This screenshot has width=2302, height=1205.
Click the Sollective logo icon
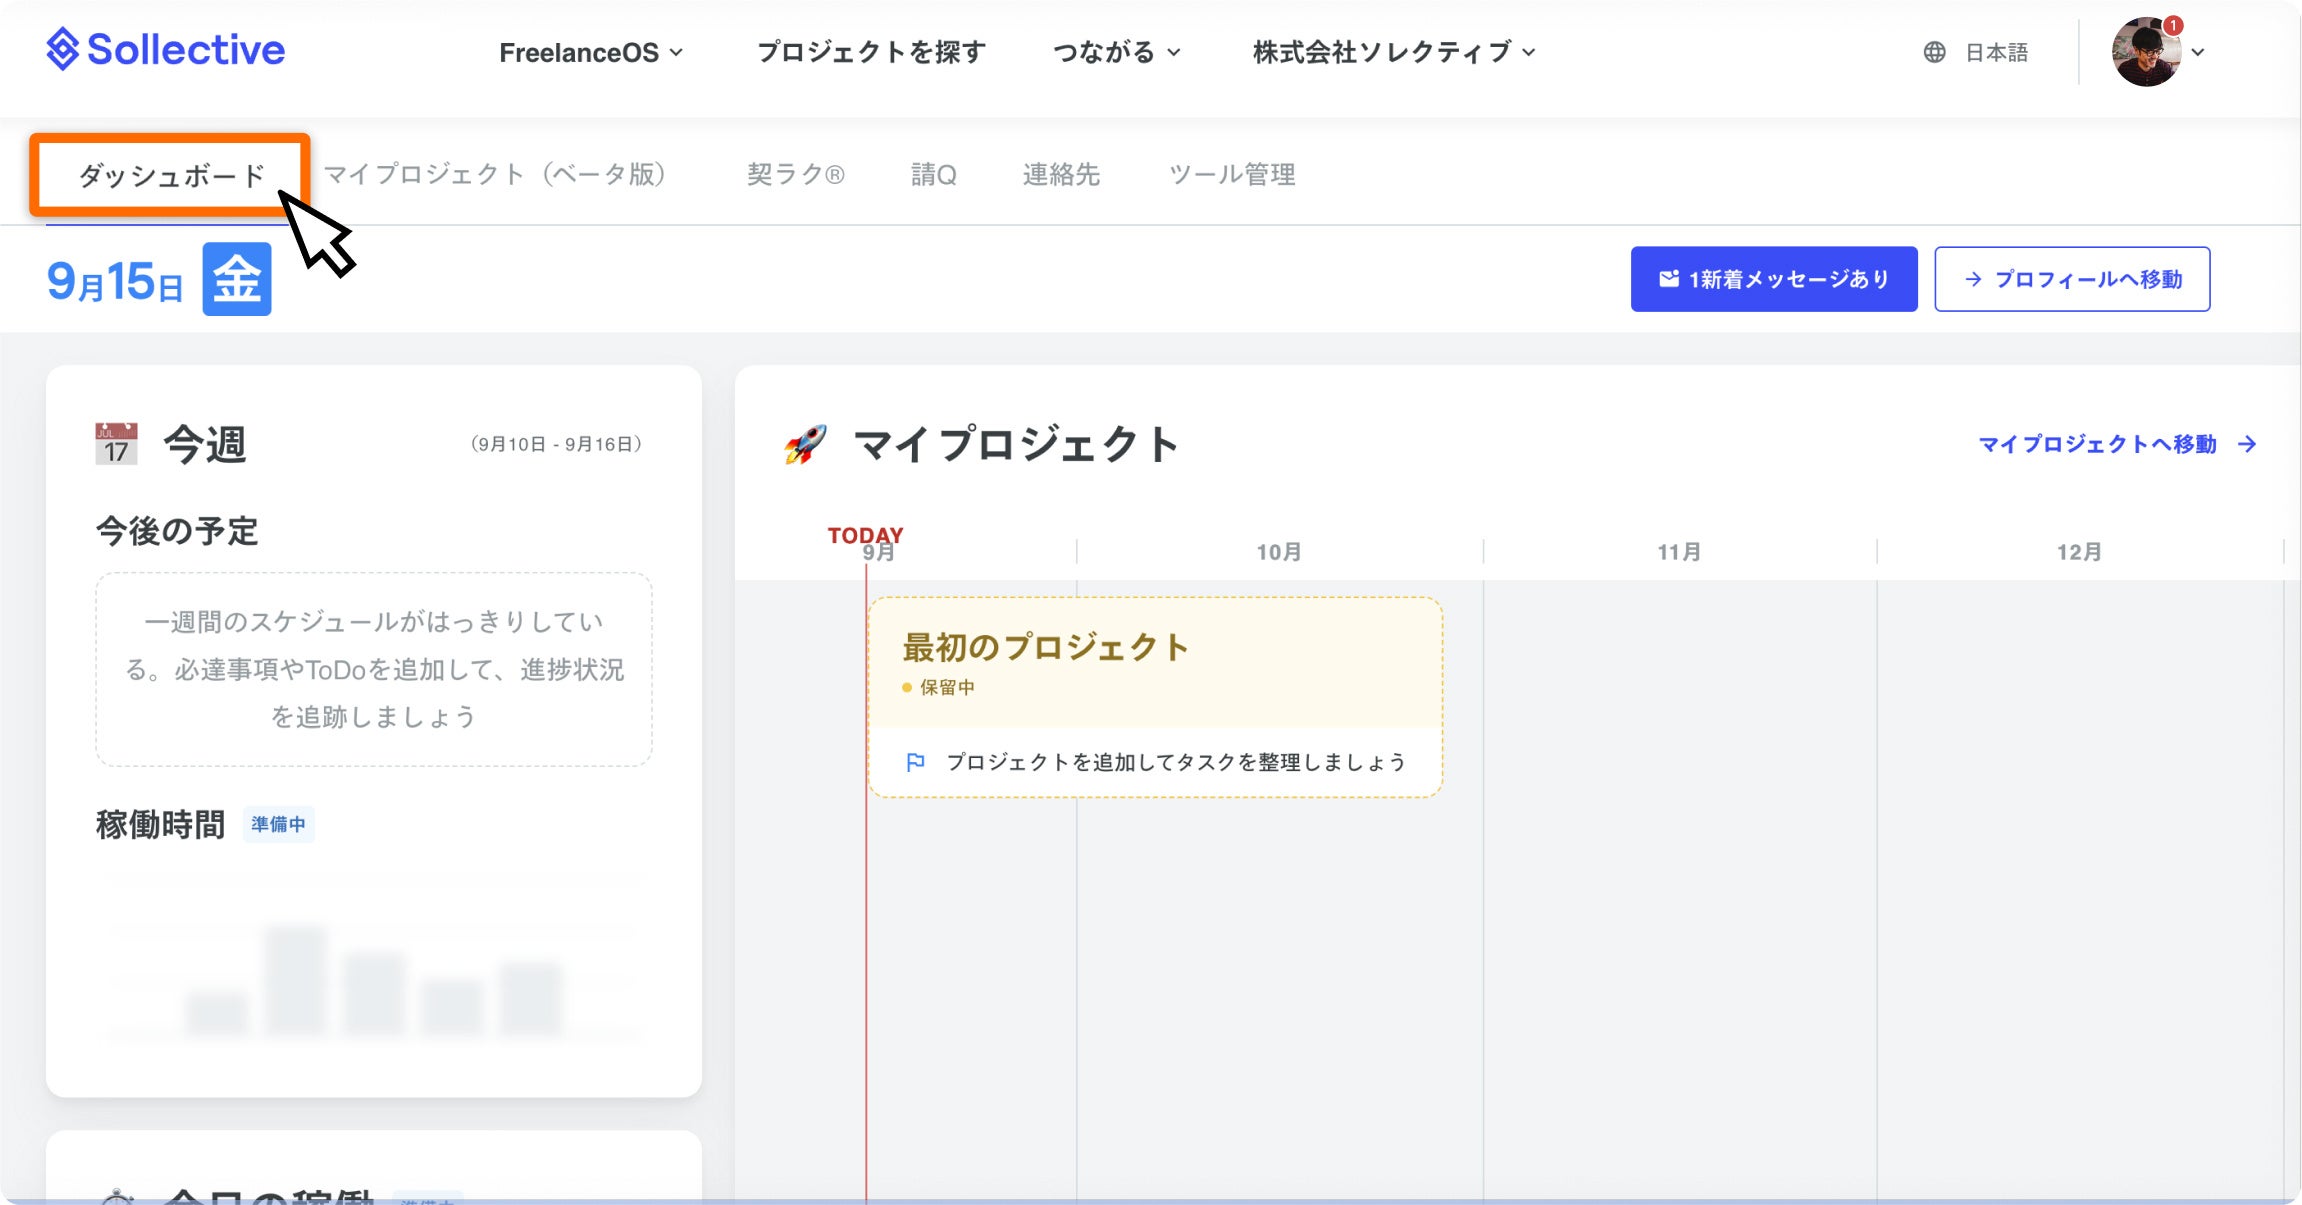[x=63, y=49]
